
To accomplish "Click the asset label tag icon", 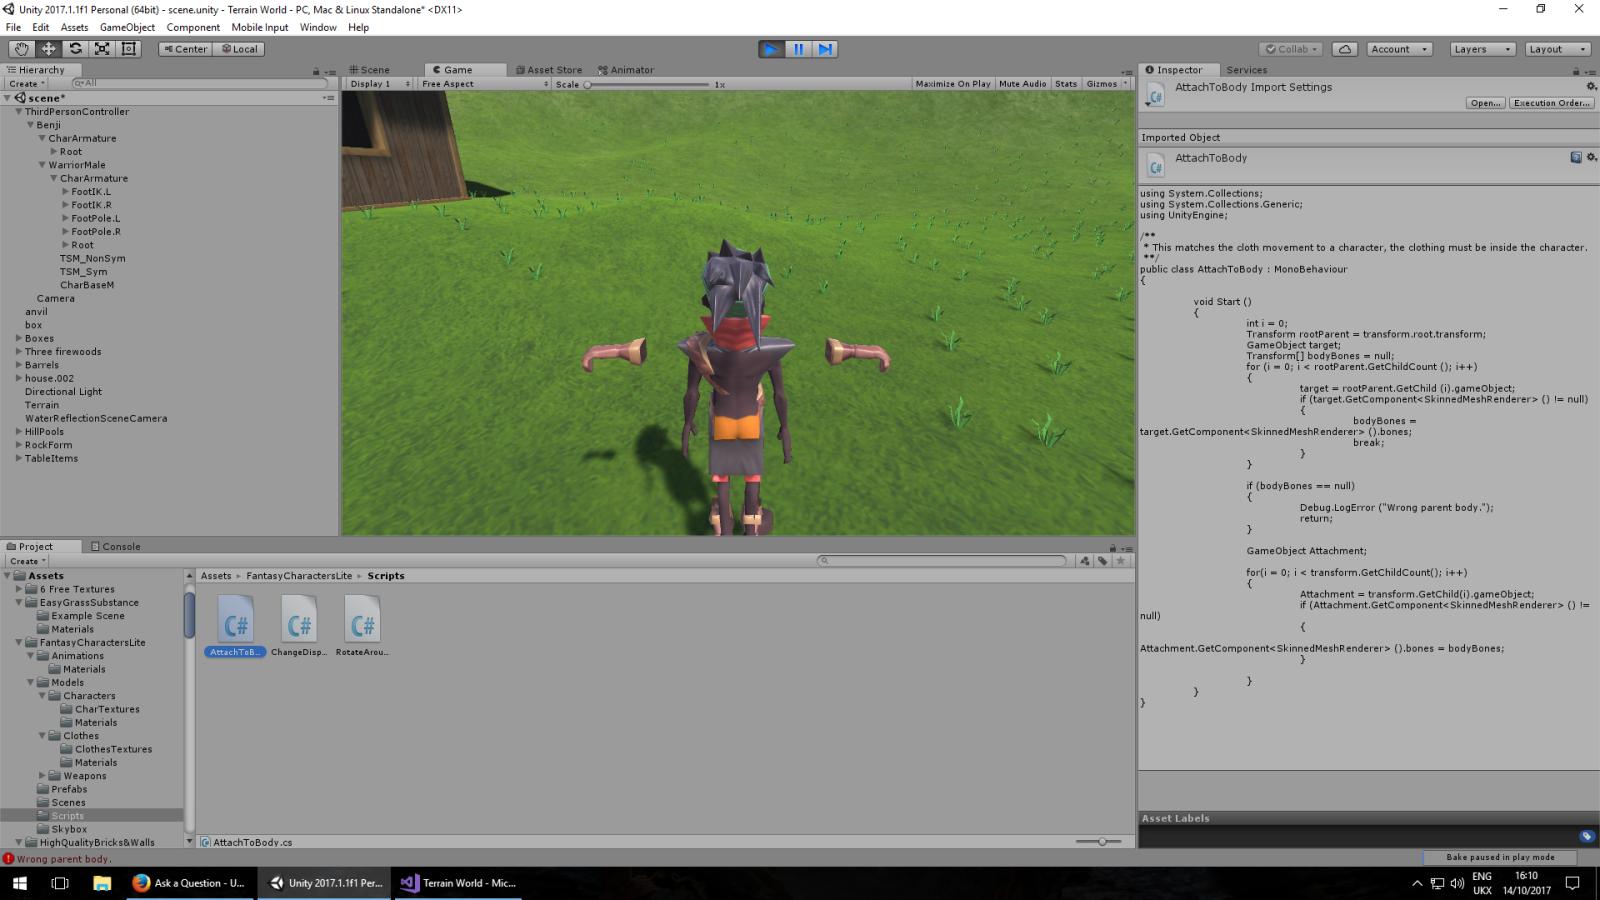I will coord(1586,836).
